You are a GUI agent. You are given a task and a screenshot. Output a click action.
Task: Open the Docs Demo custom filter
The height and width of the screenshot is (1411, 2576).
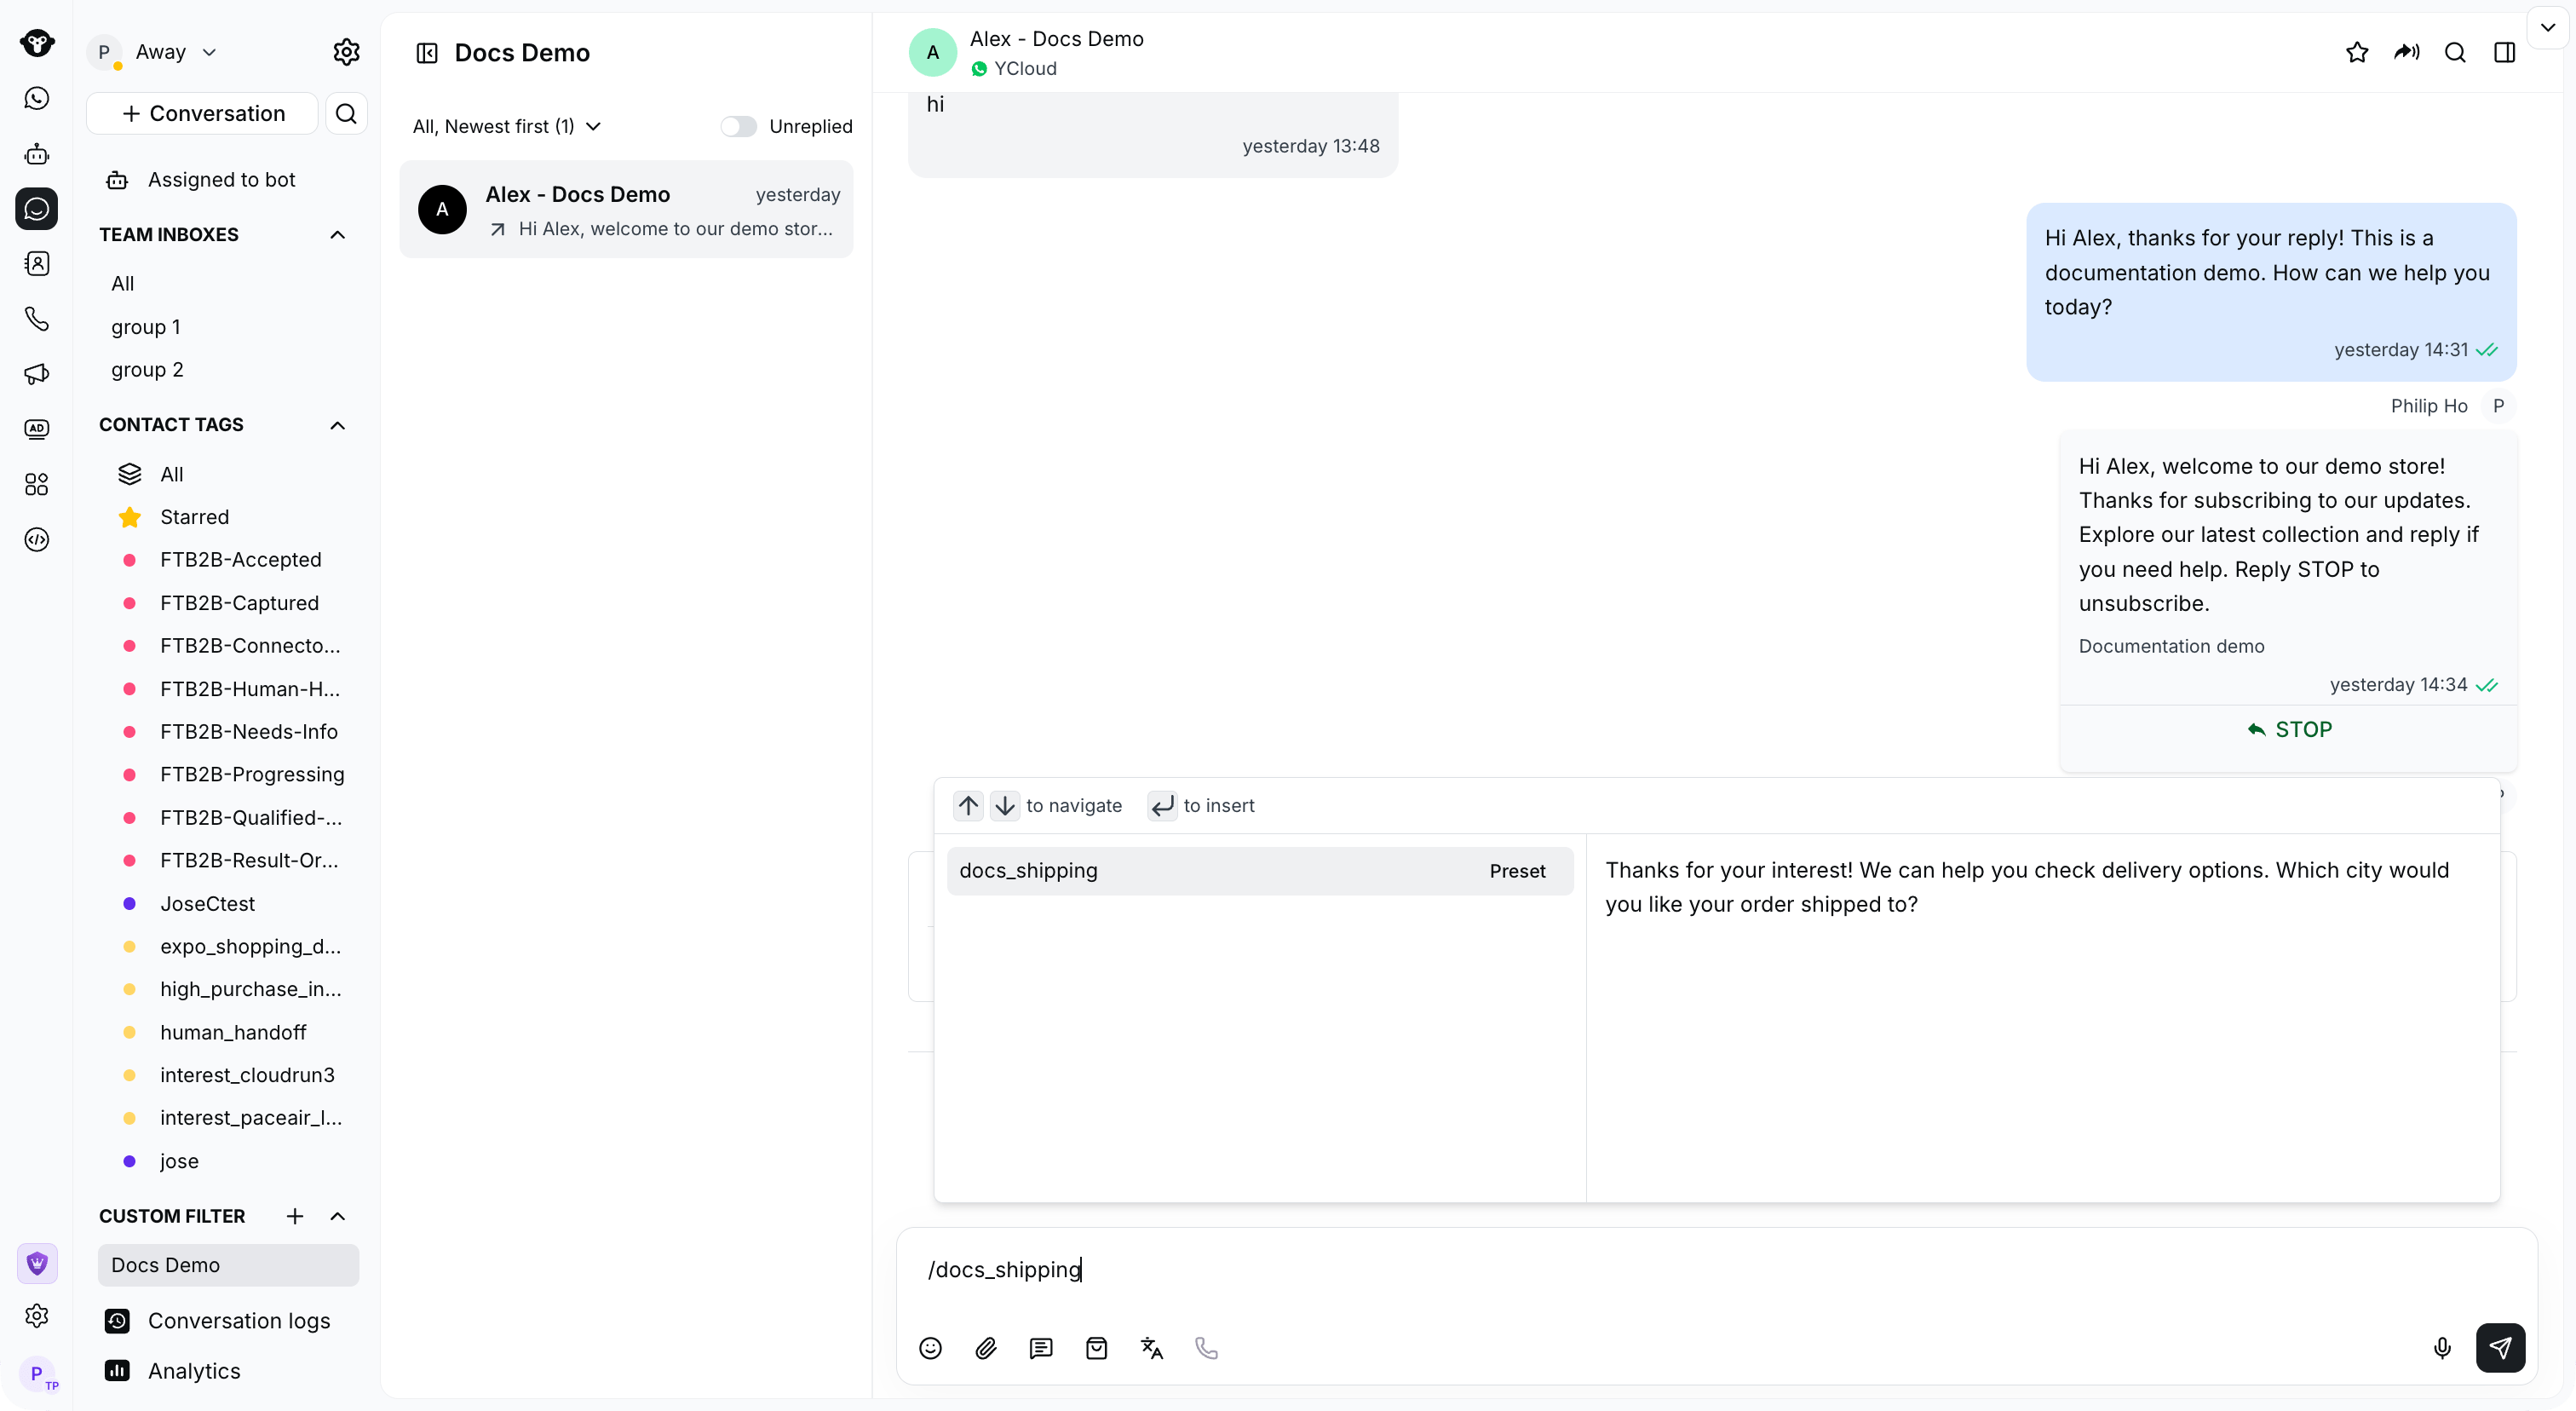[228, 1265]
